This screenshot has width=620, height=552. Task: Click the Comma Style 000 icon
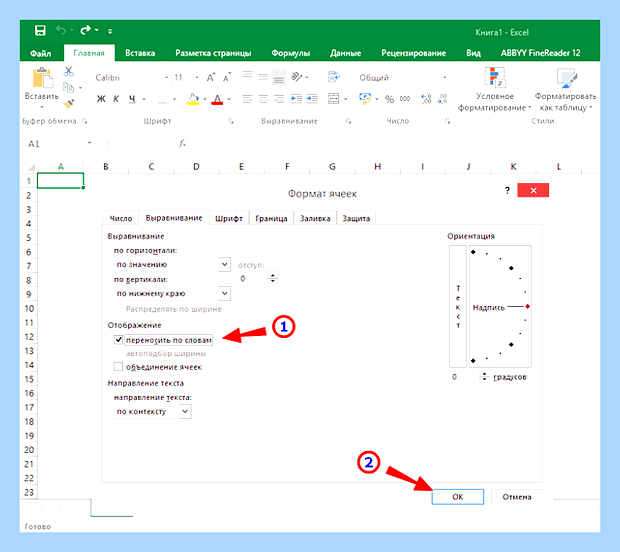pyautogui.click(x=405, y=98)
